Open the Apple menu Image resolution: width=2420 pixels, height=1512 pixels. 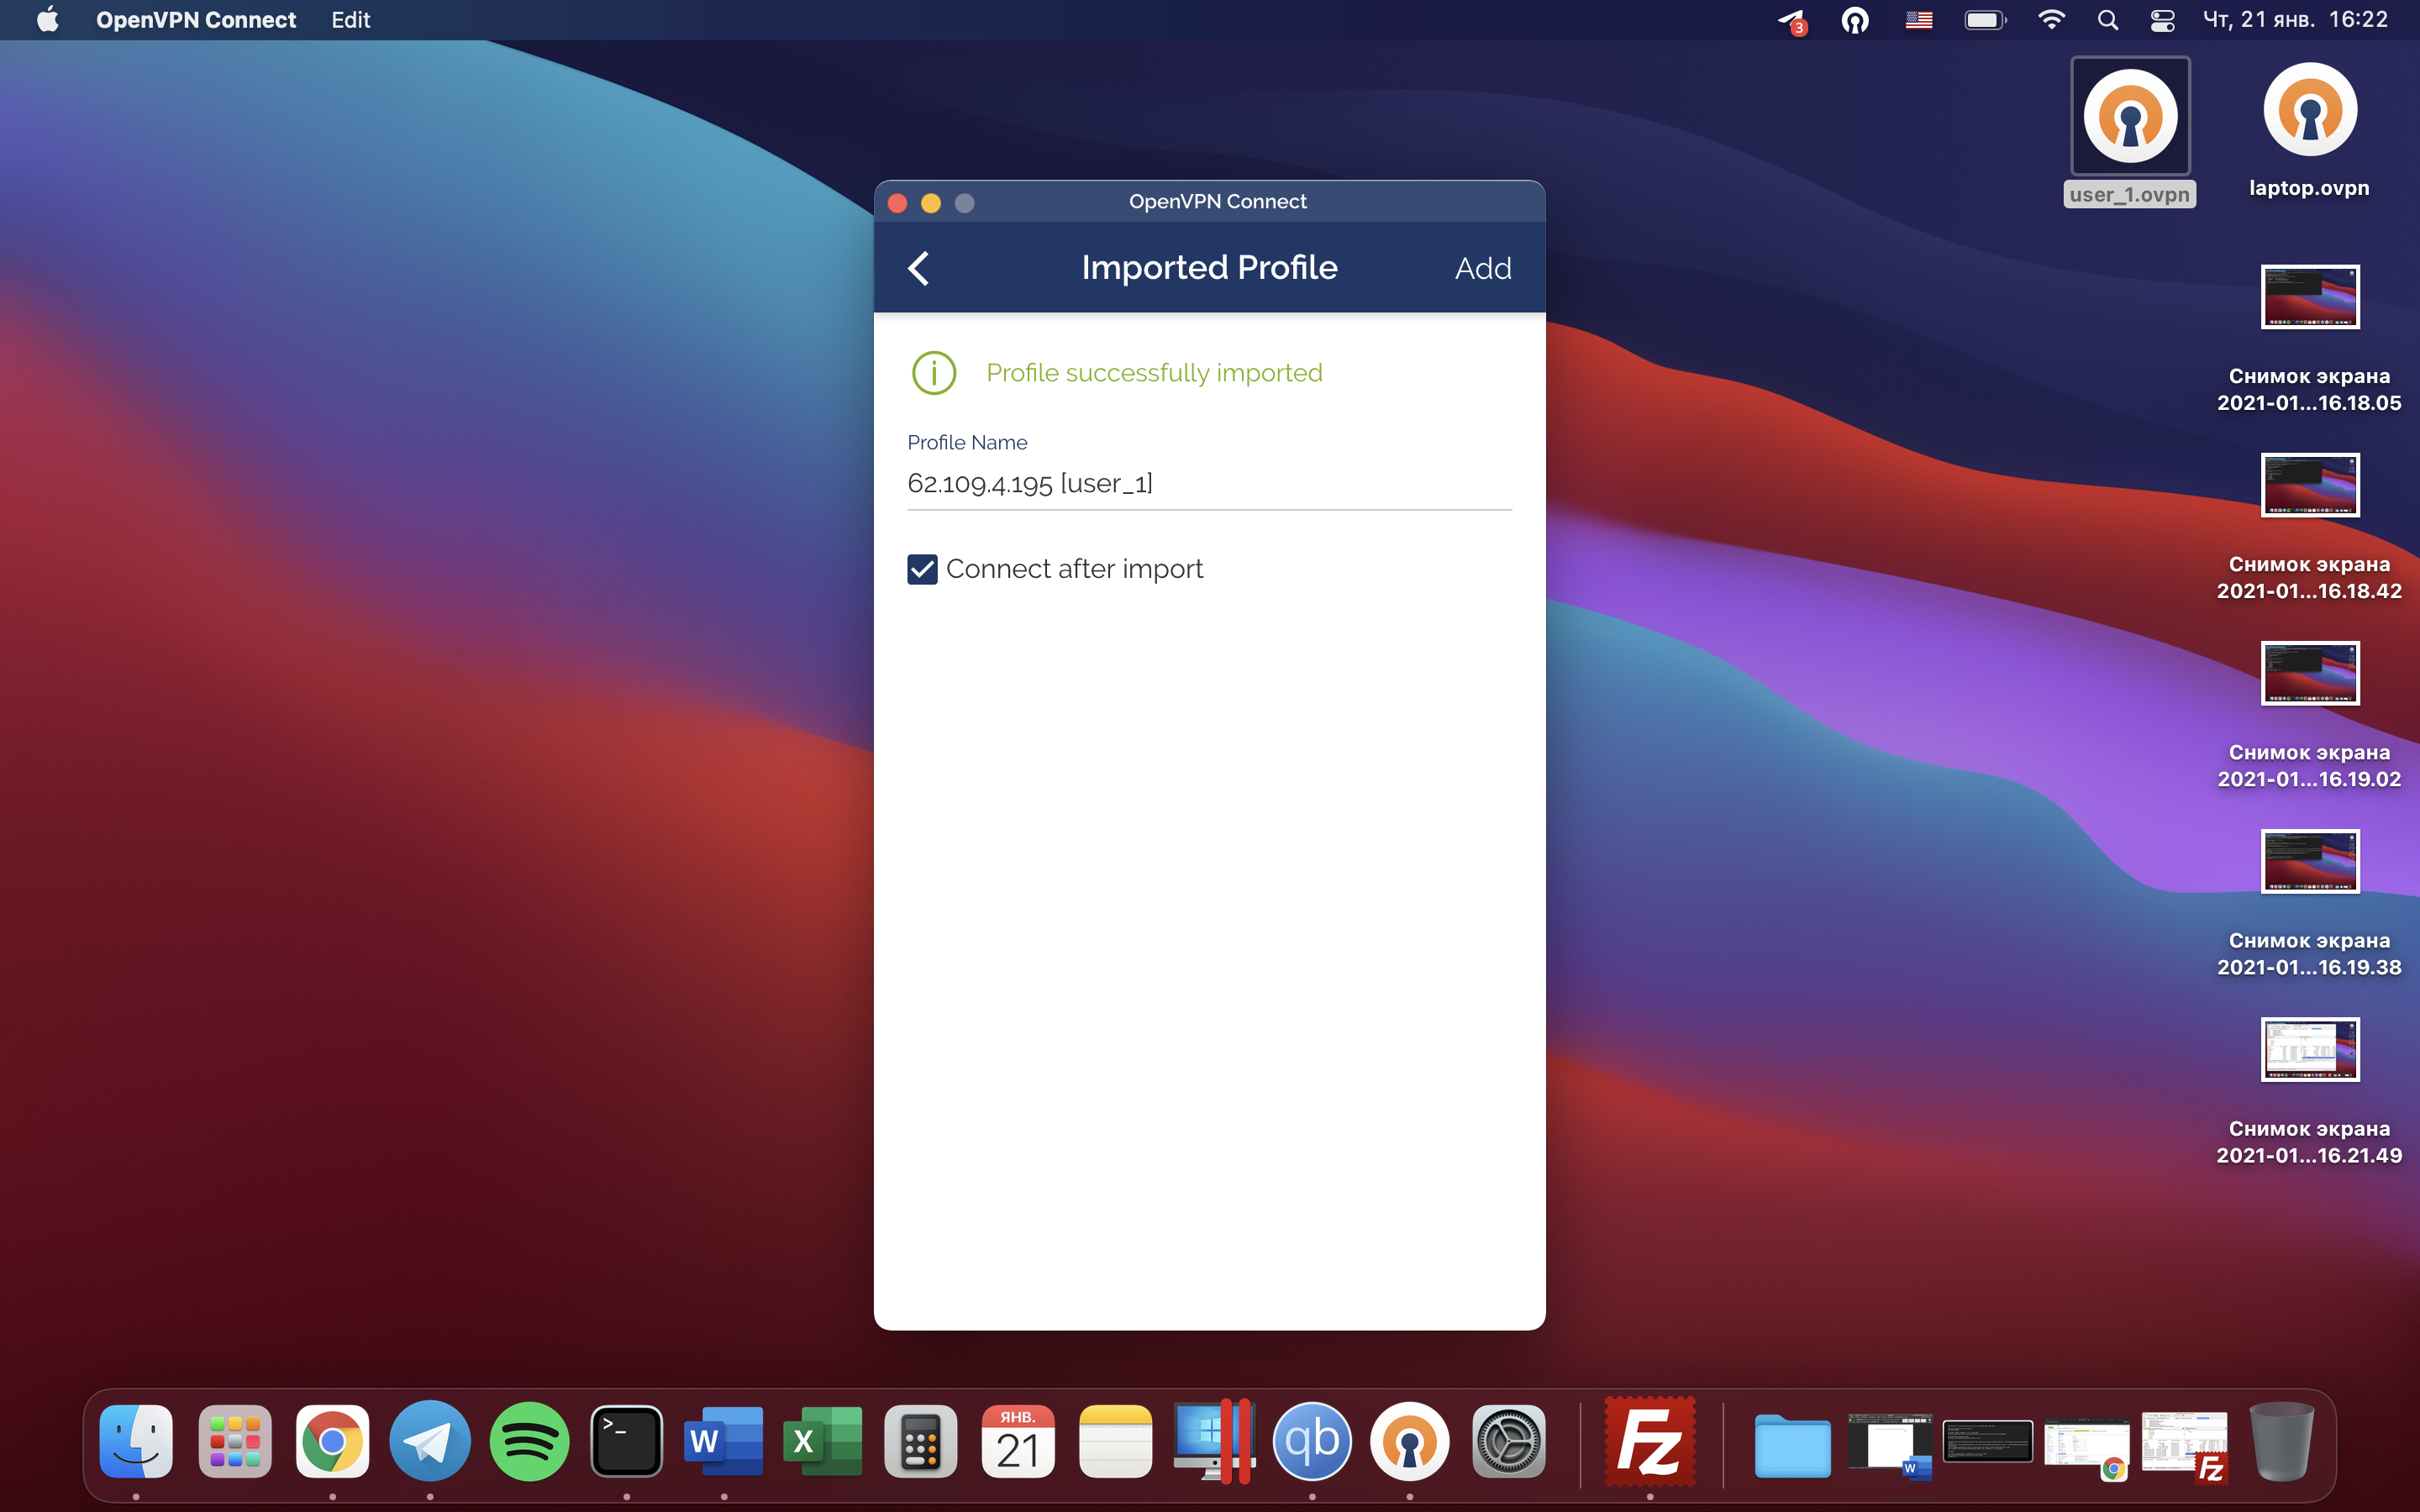click(x=47, y=20)
